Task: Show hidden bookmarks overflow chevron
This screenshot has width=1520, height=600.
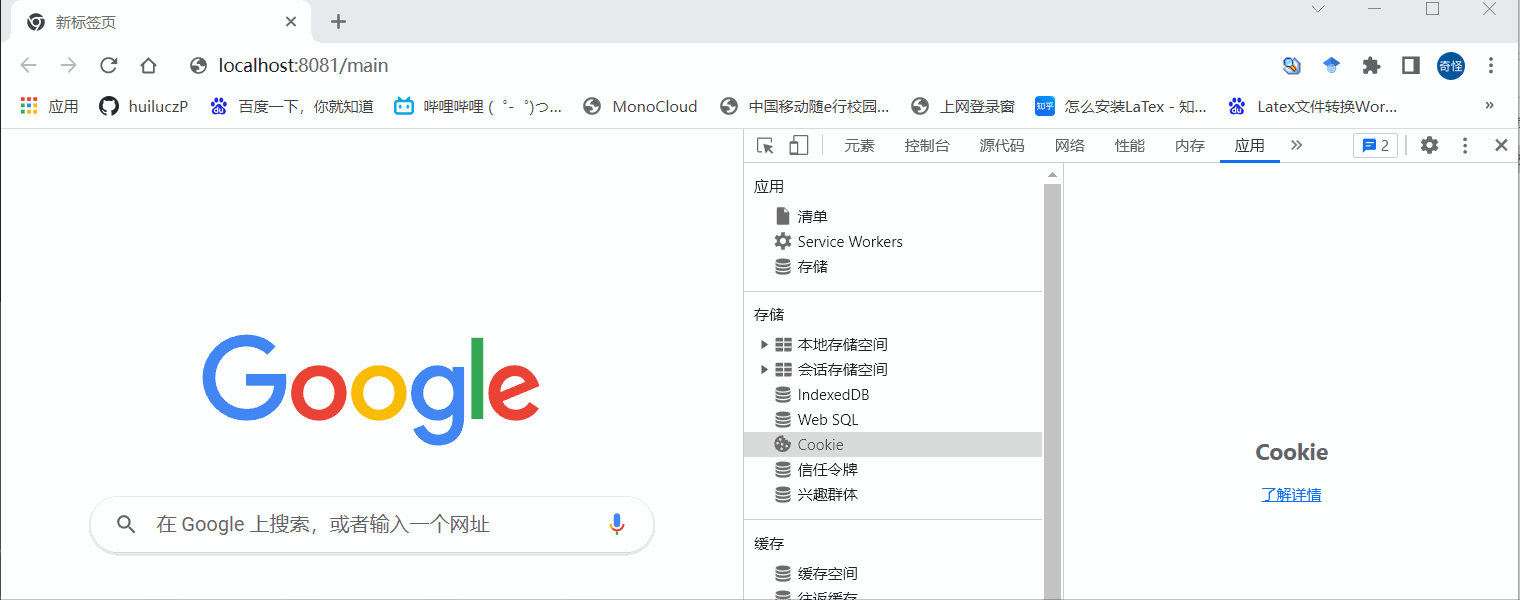Action: [1489, 105]
